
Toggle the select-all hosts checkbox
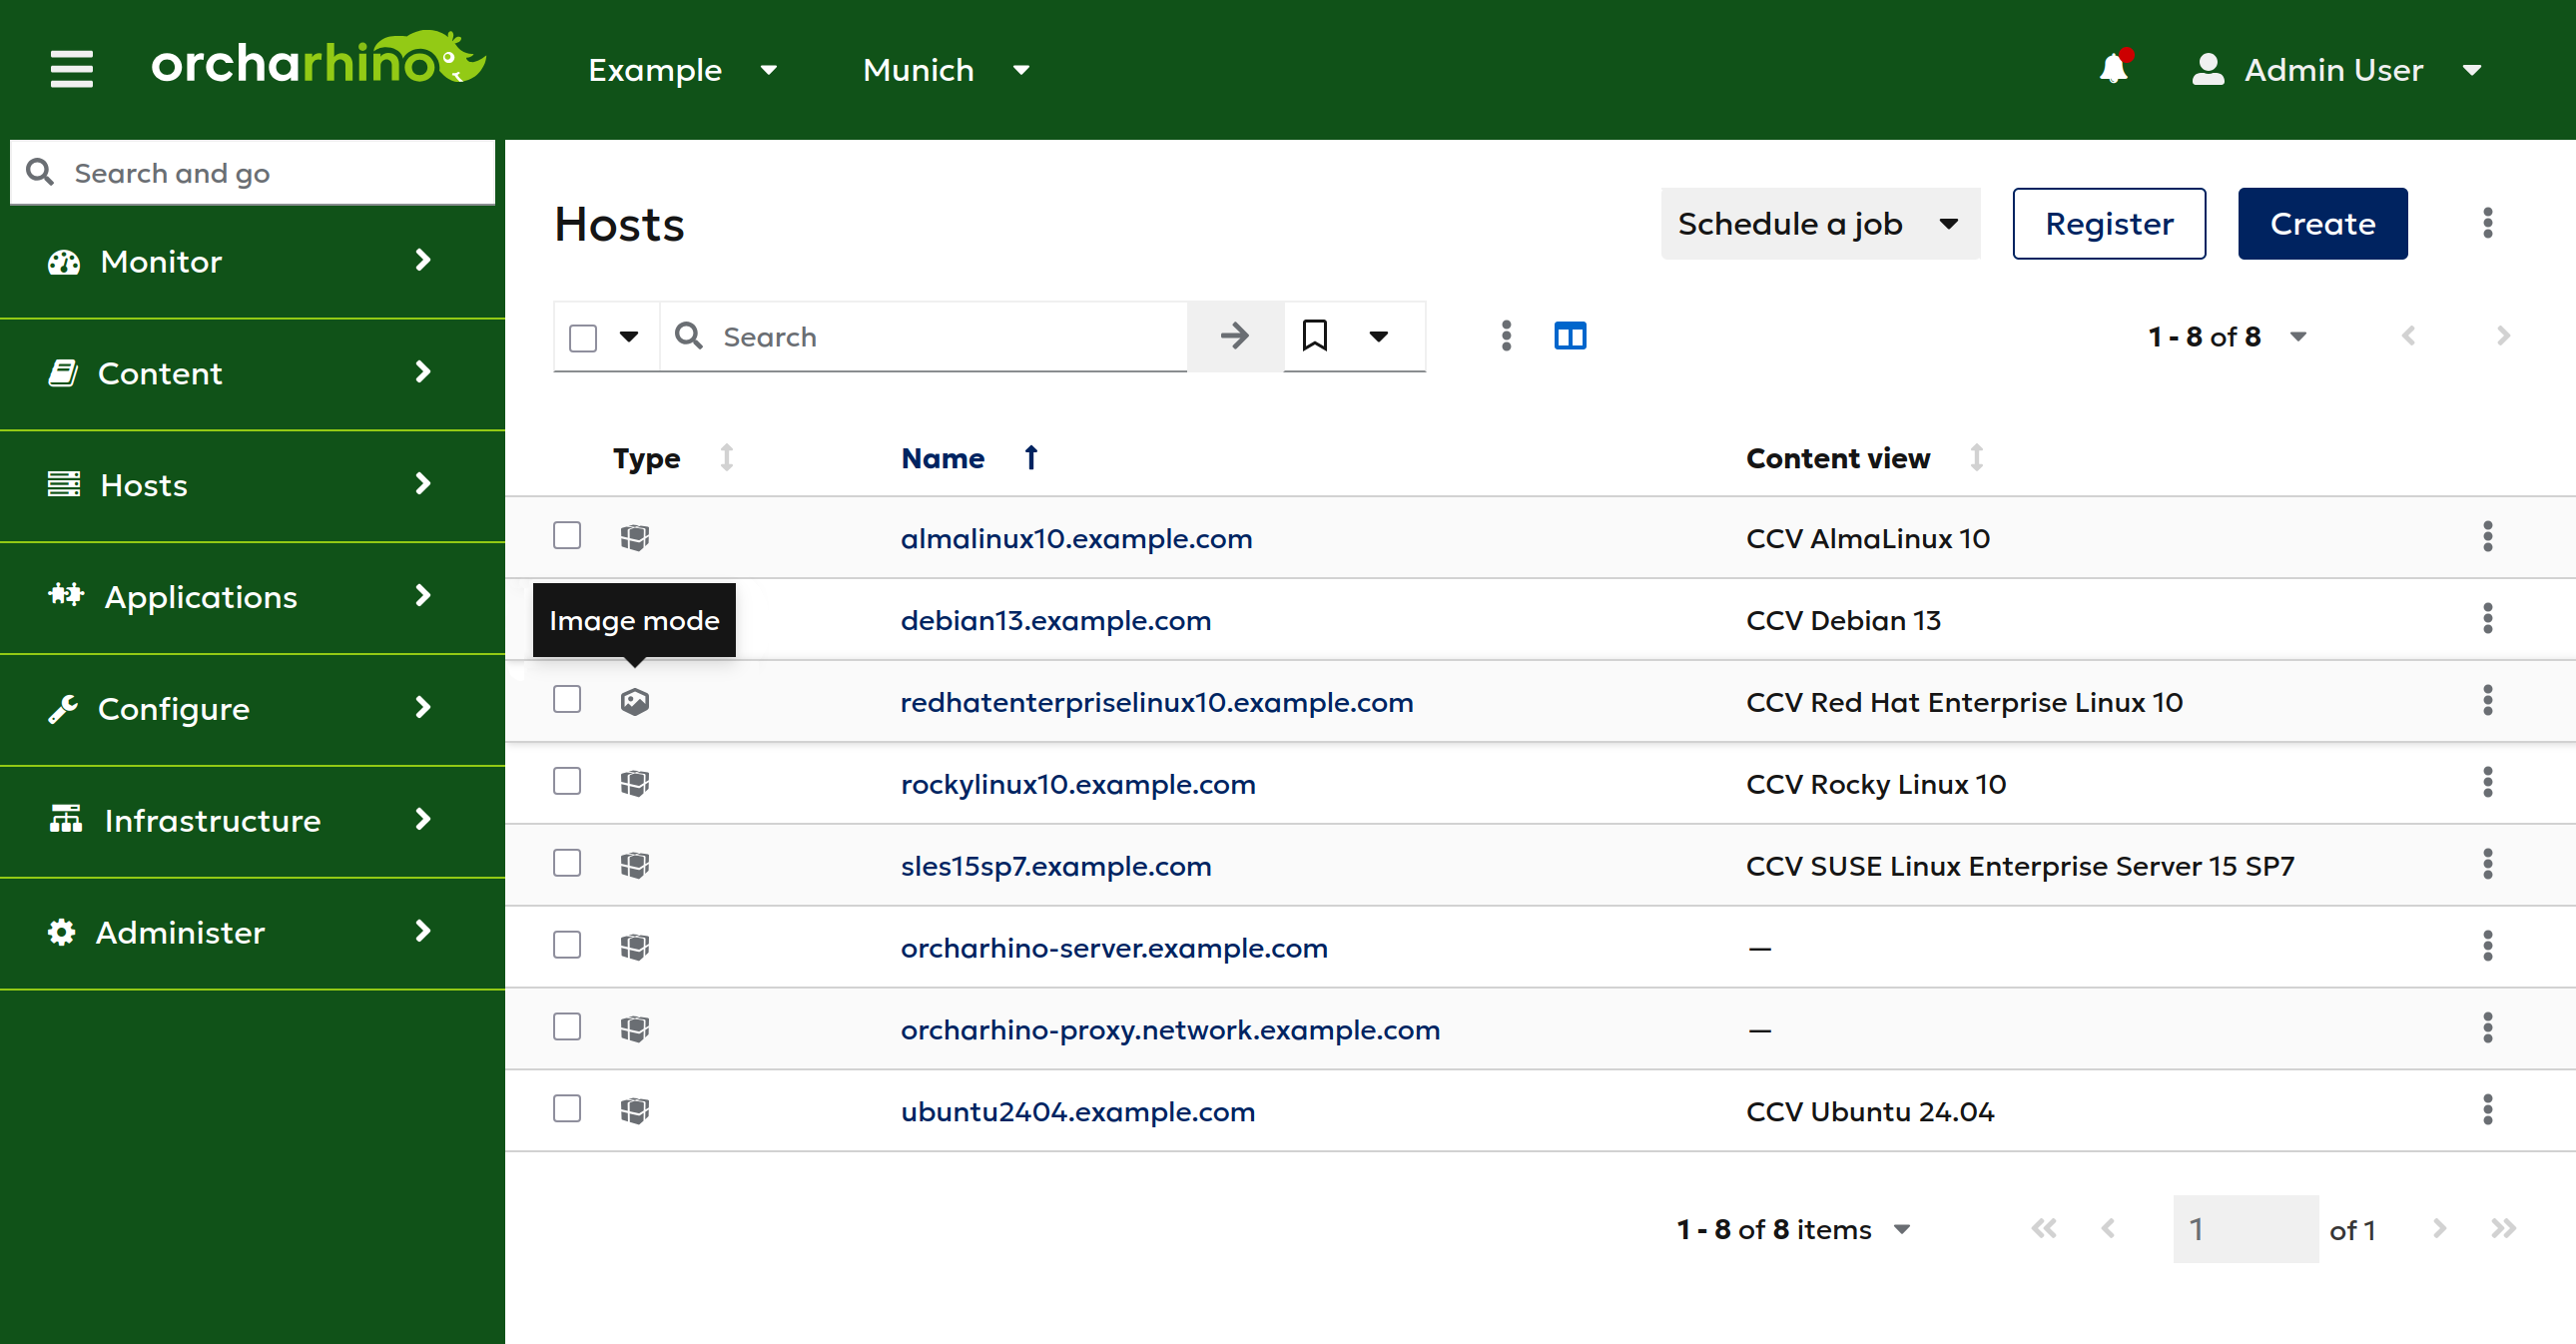click(583, 338)
